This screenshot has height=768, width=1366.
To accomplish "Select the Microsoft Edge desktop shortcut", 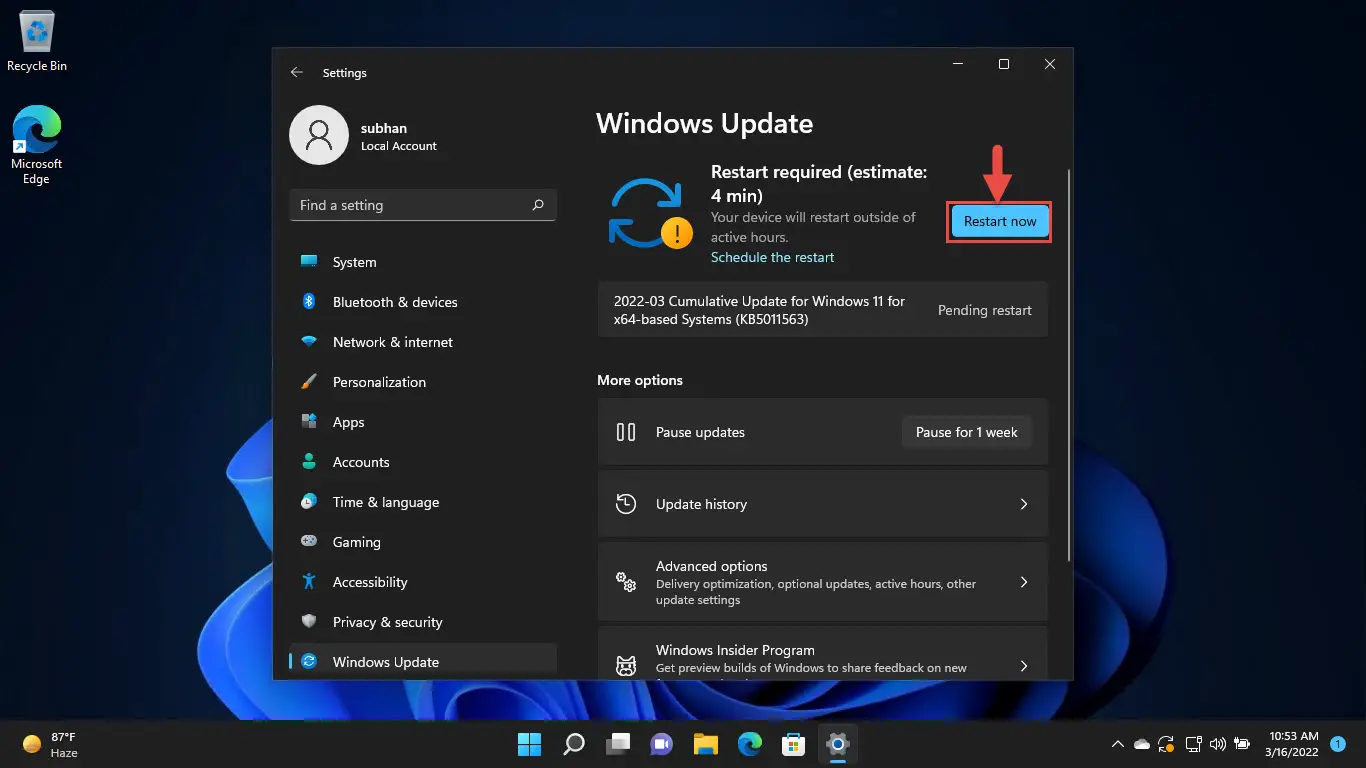I will (37, 145).
